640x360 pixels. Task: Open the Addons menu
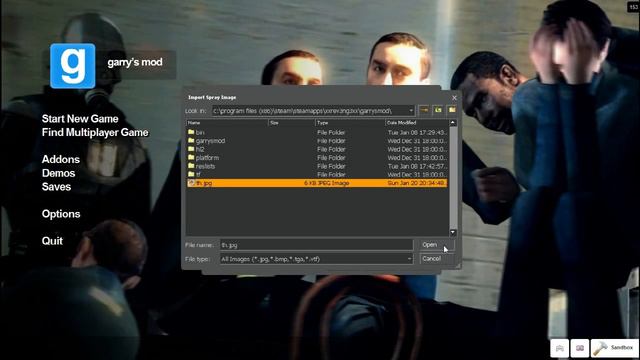pyautogui.click(x=61, y=159)
